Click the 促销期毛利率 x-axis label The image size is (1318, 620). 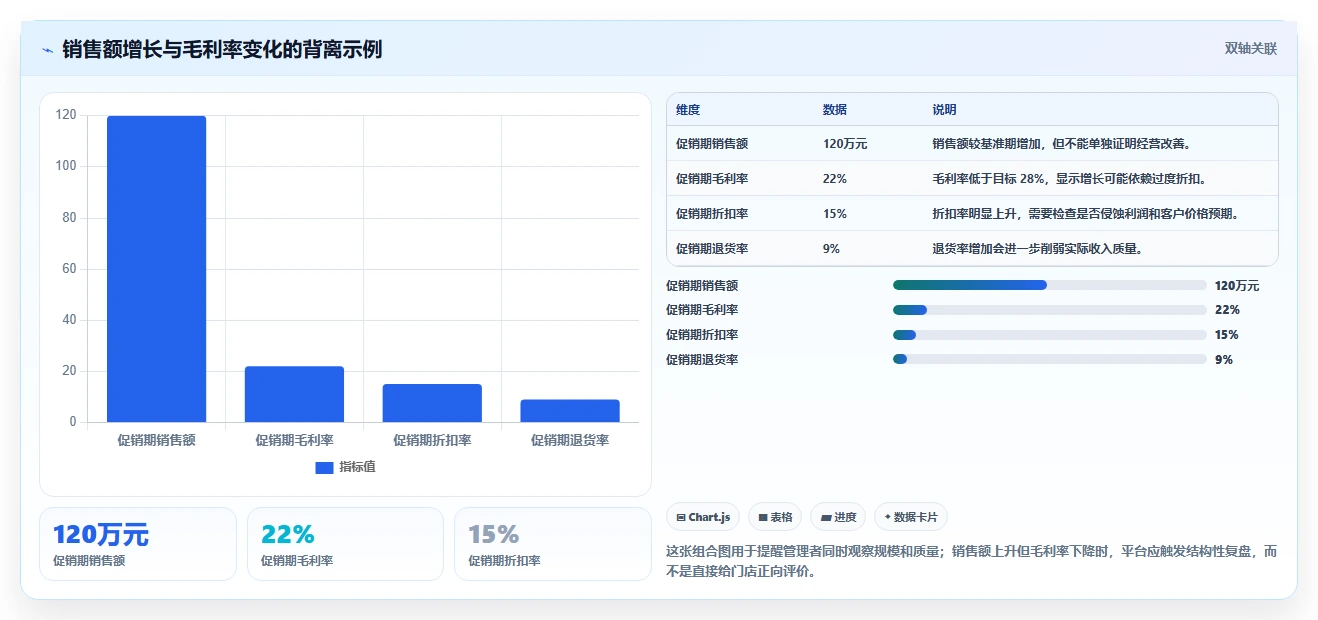point(294,440)
